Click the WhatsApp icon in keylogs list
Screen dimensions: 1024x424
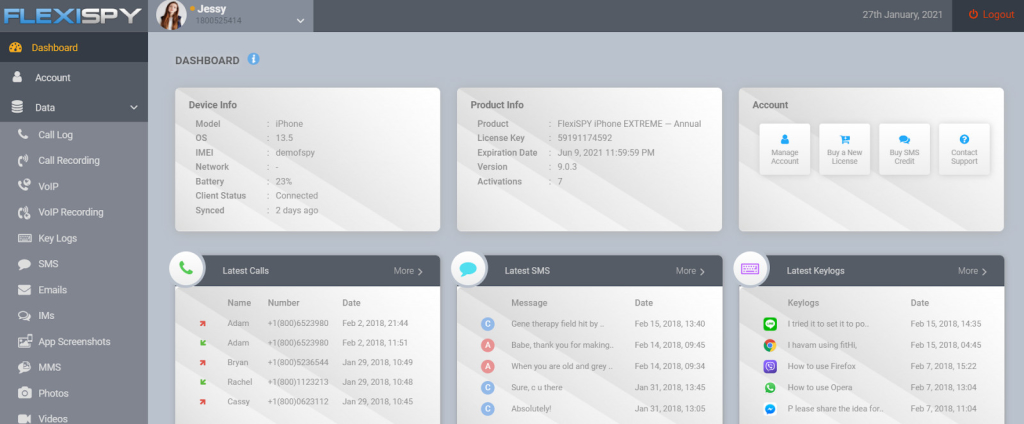pos(770,387)
